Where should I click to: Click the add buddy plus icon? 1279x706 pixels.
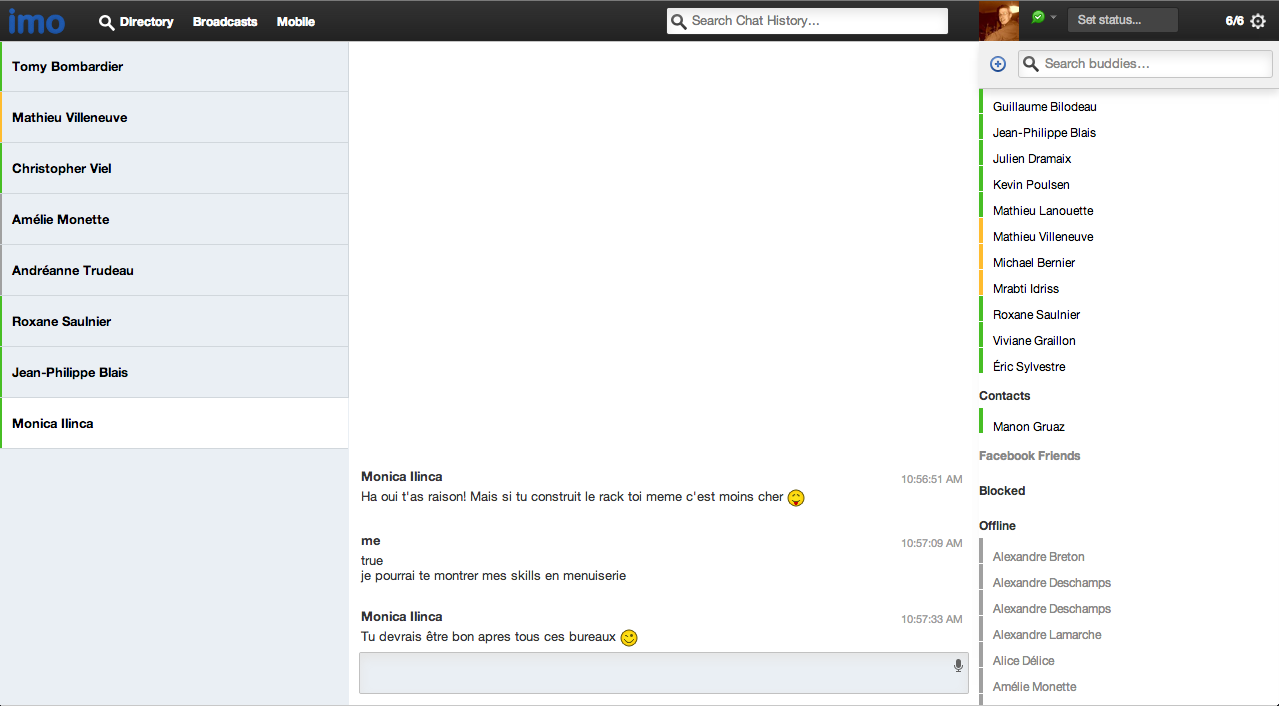point(997,64)
